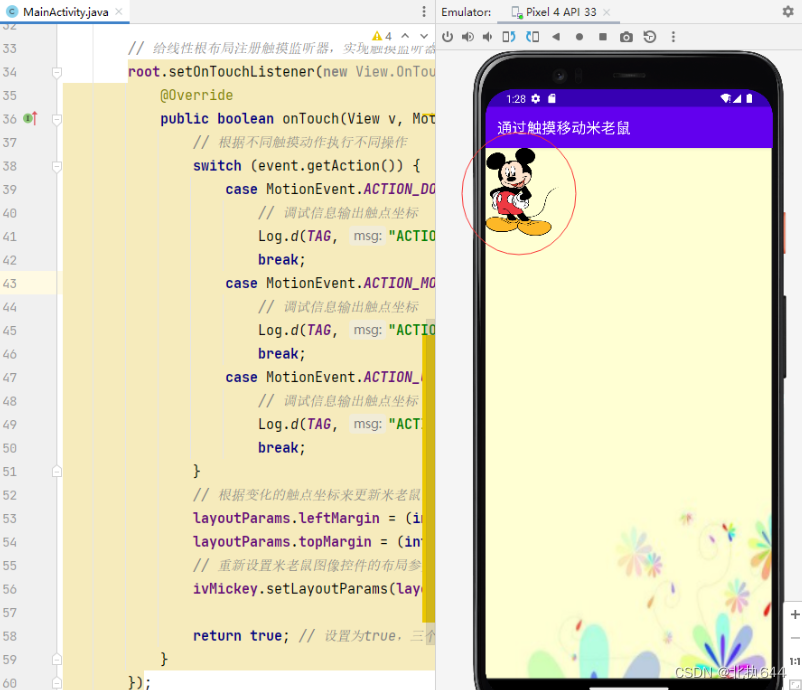This screenshot has width=802, height=690.
Task: Set emulator zoom to 1:1
Action: [x=795, y=661]
